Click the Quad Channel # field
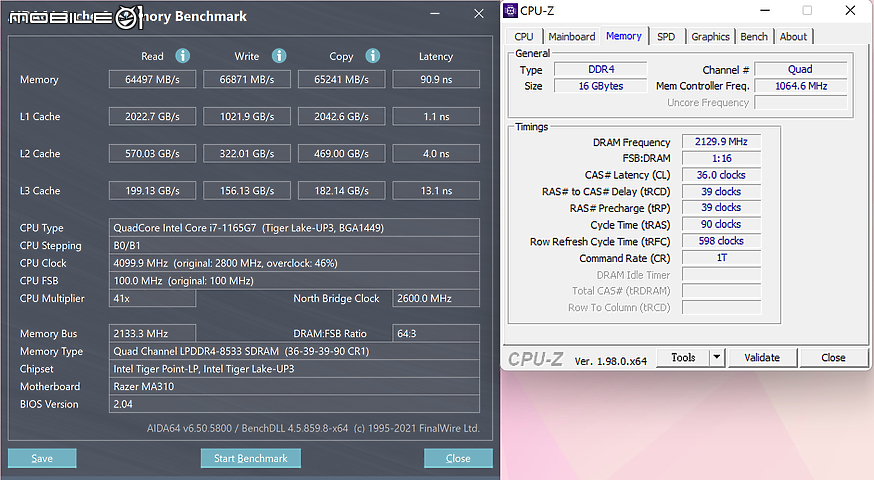The width and height of the screenshot is (874, 480). coord(800,69)
